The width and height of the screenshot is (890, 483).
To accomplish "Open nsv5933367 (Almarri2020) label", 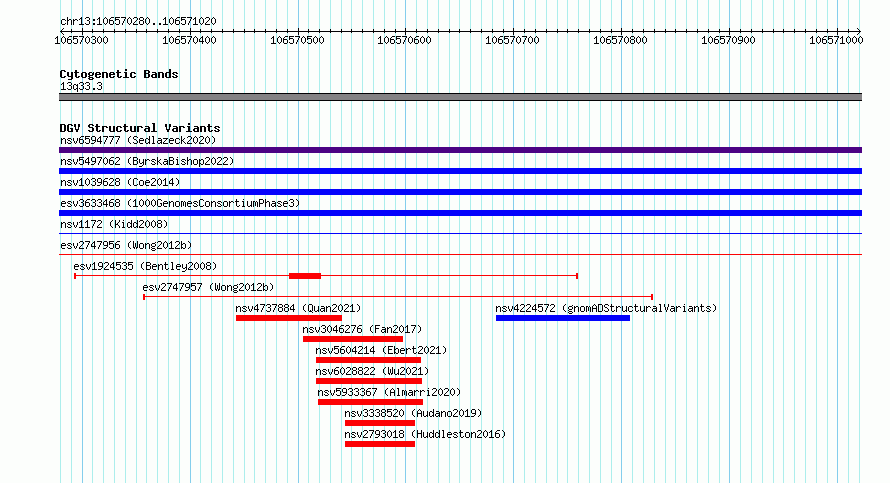I will 389,392.
